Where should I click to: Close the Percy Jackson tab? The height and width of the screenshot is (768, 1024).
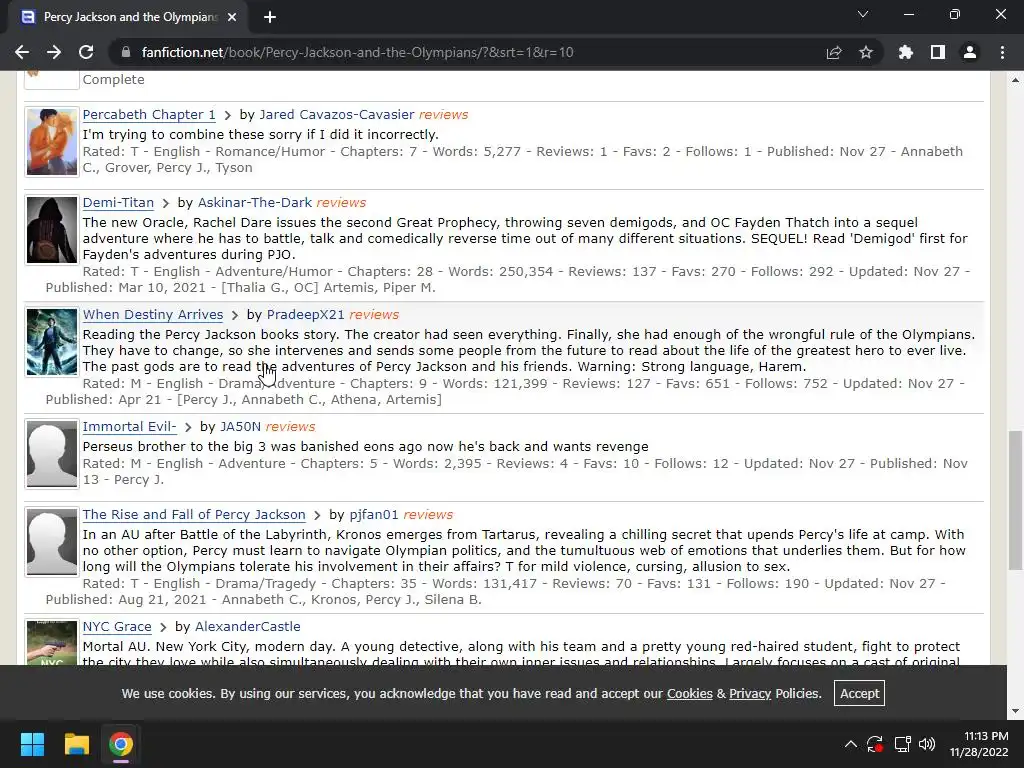pyautogui.click(x=232, y=17)
